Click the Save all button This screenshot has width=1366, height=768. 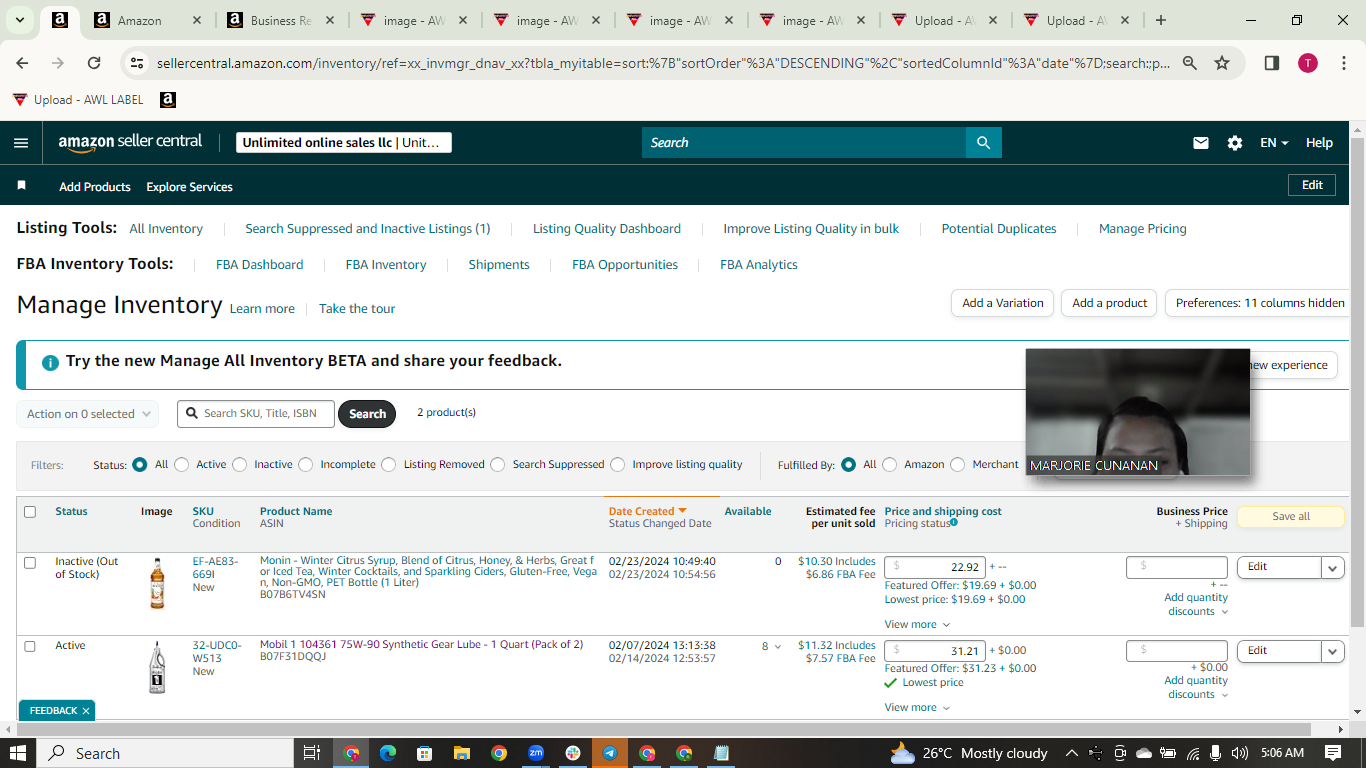pyautogui.click(x=1291, y=516)
